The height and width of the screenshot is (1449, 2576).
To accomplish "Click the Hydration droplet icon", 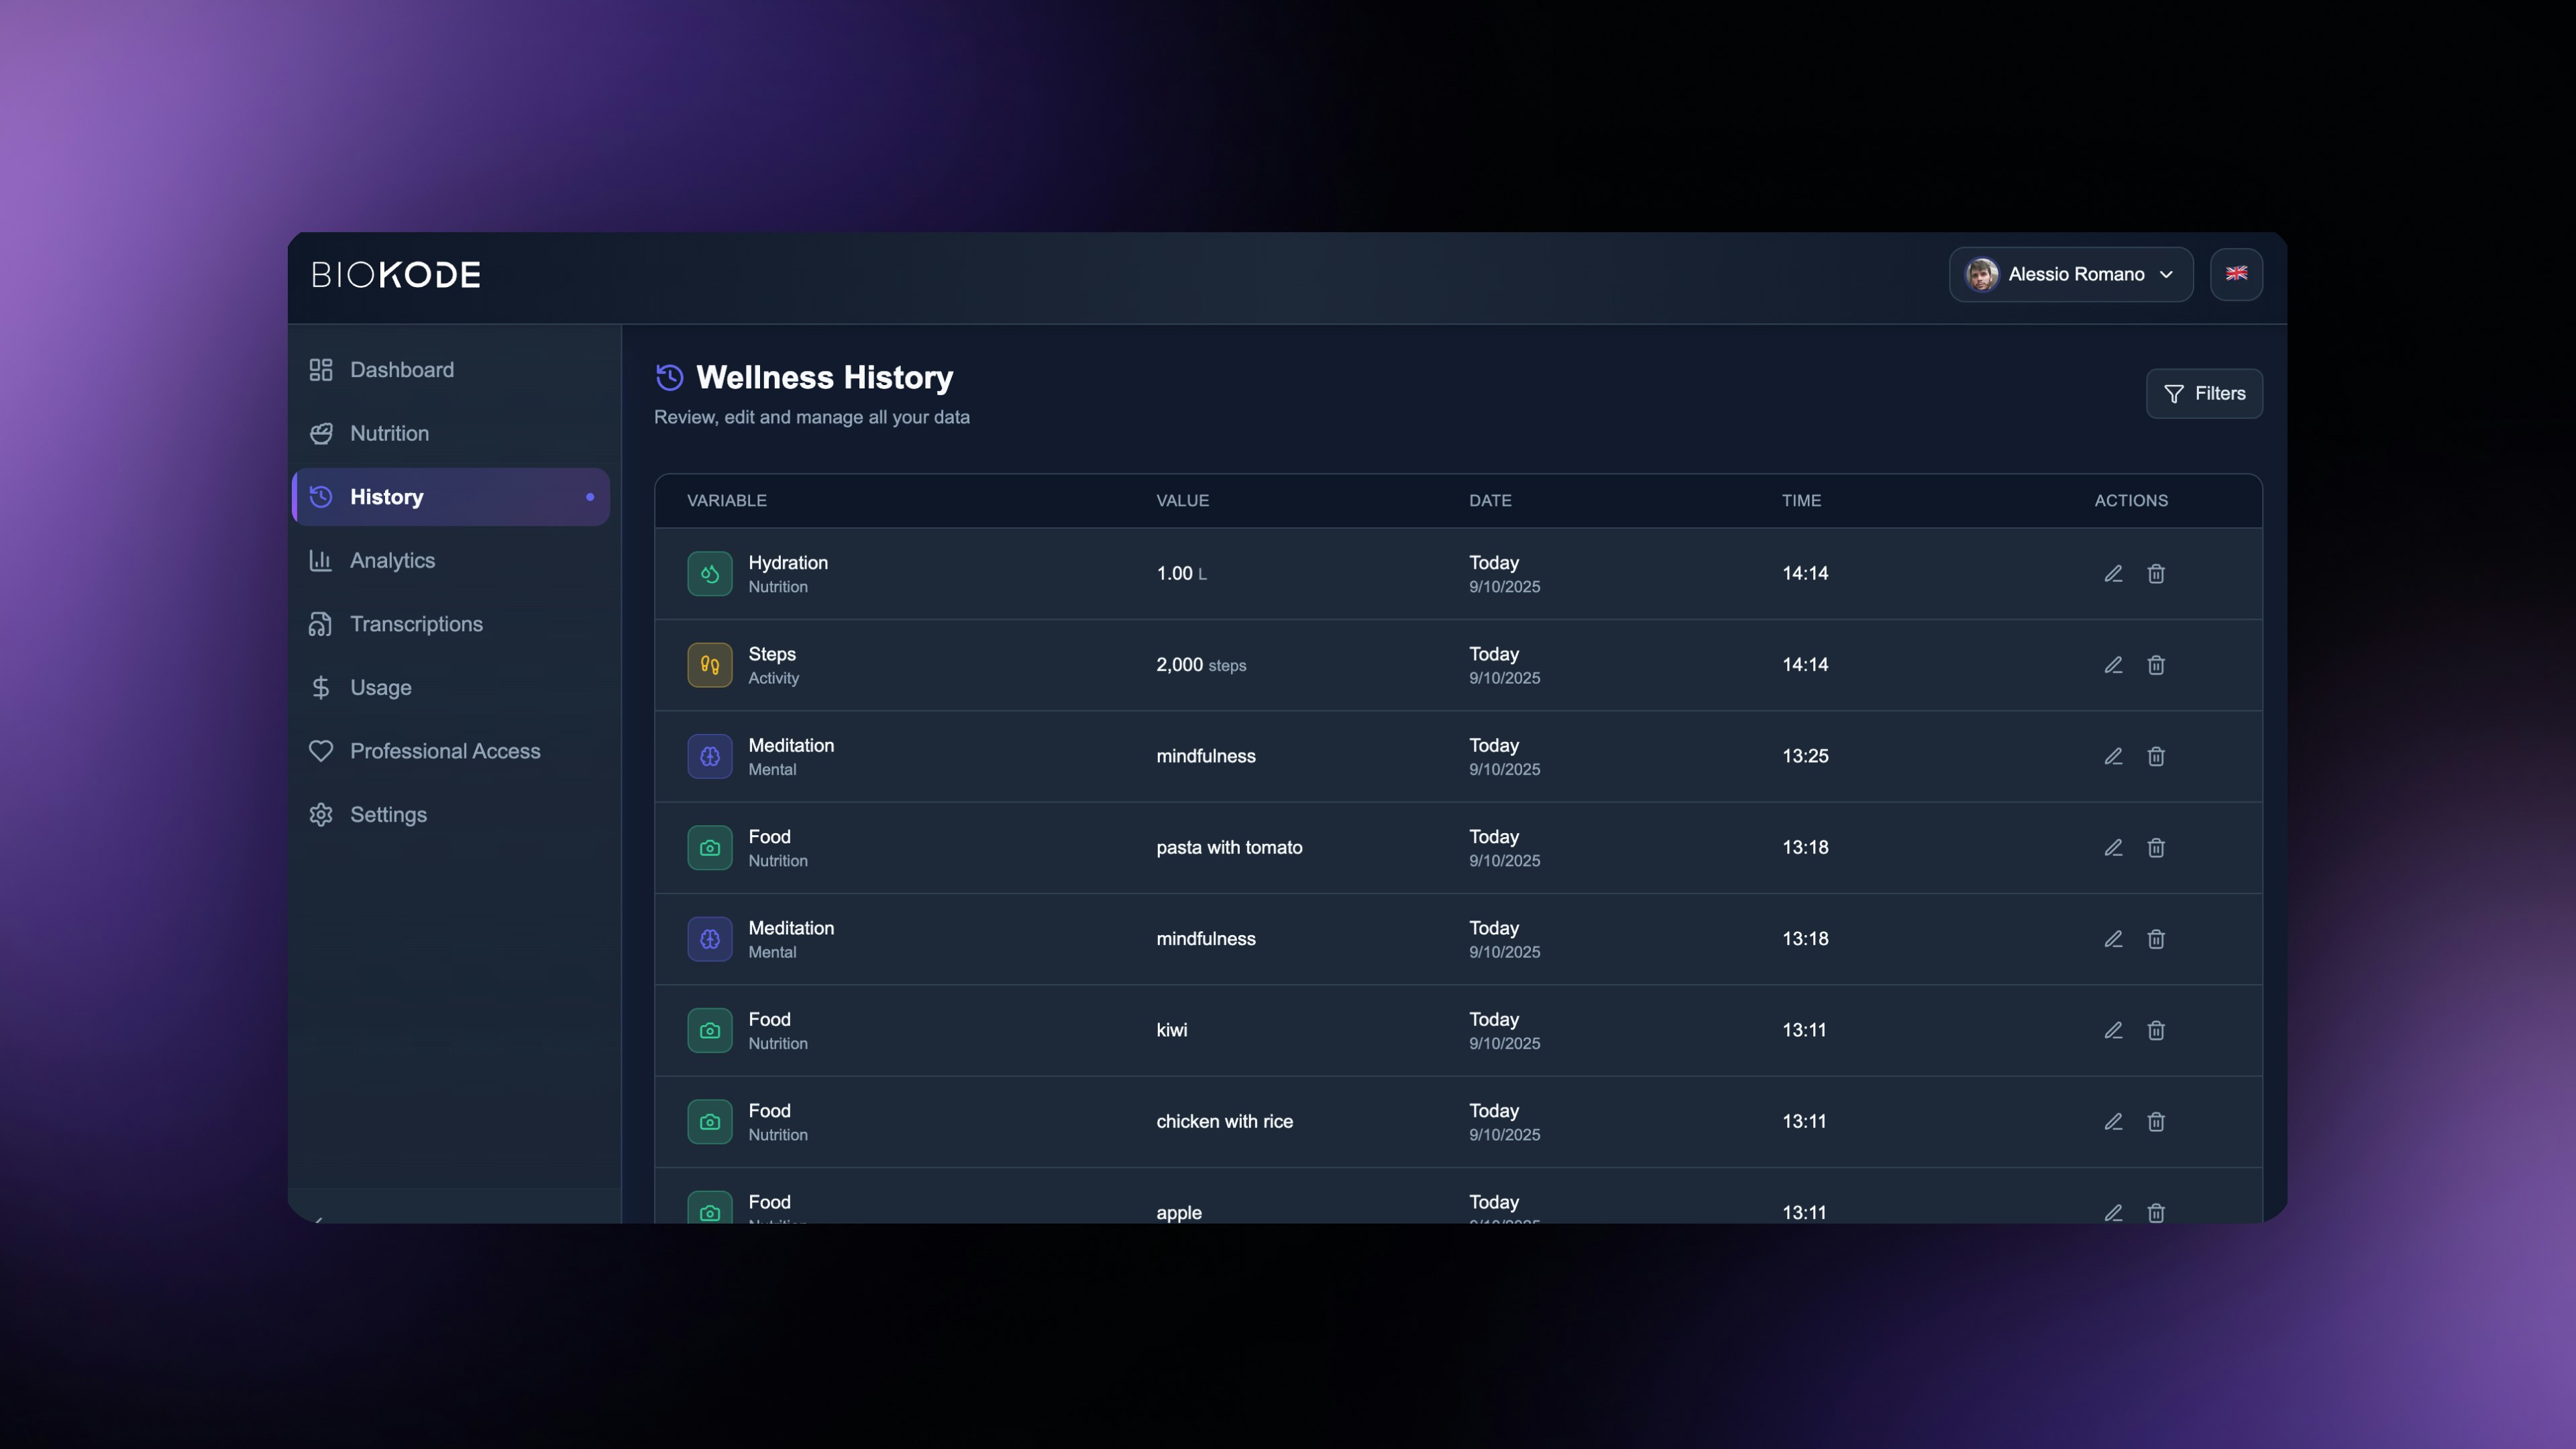I will (709, 574).
